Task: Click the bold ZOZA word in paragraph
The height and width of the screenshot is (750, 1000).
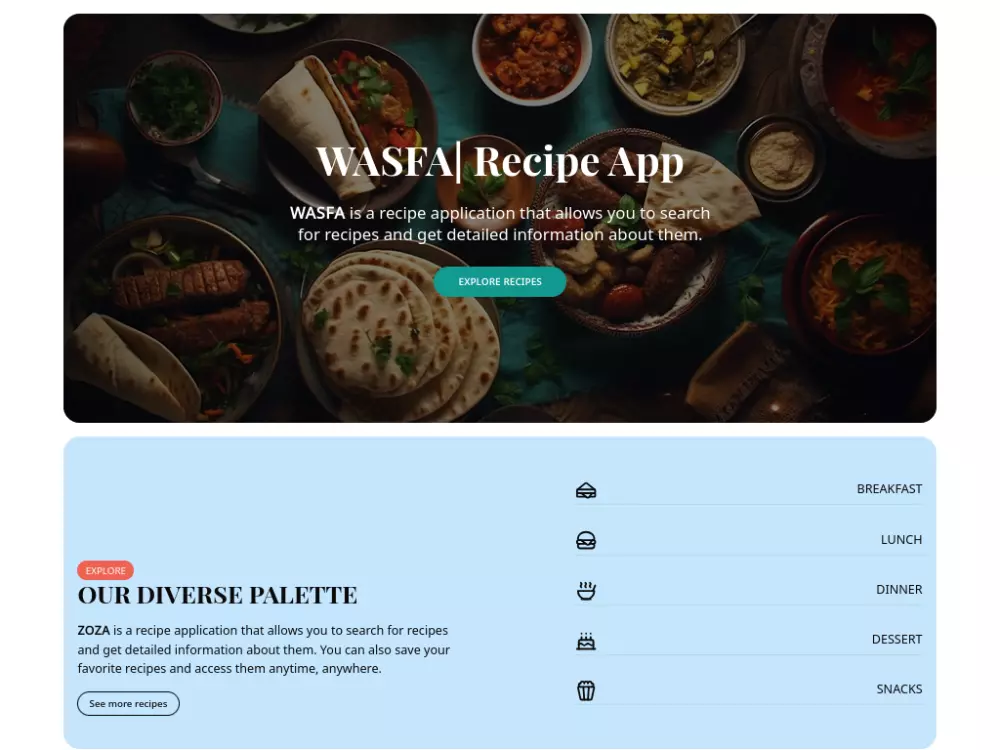Action: pyautogui.click(x=94, y=630)
